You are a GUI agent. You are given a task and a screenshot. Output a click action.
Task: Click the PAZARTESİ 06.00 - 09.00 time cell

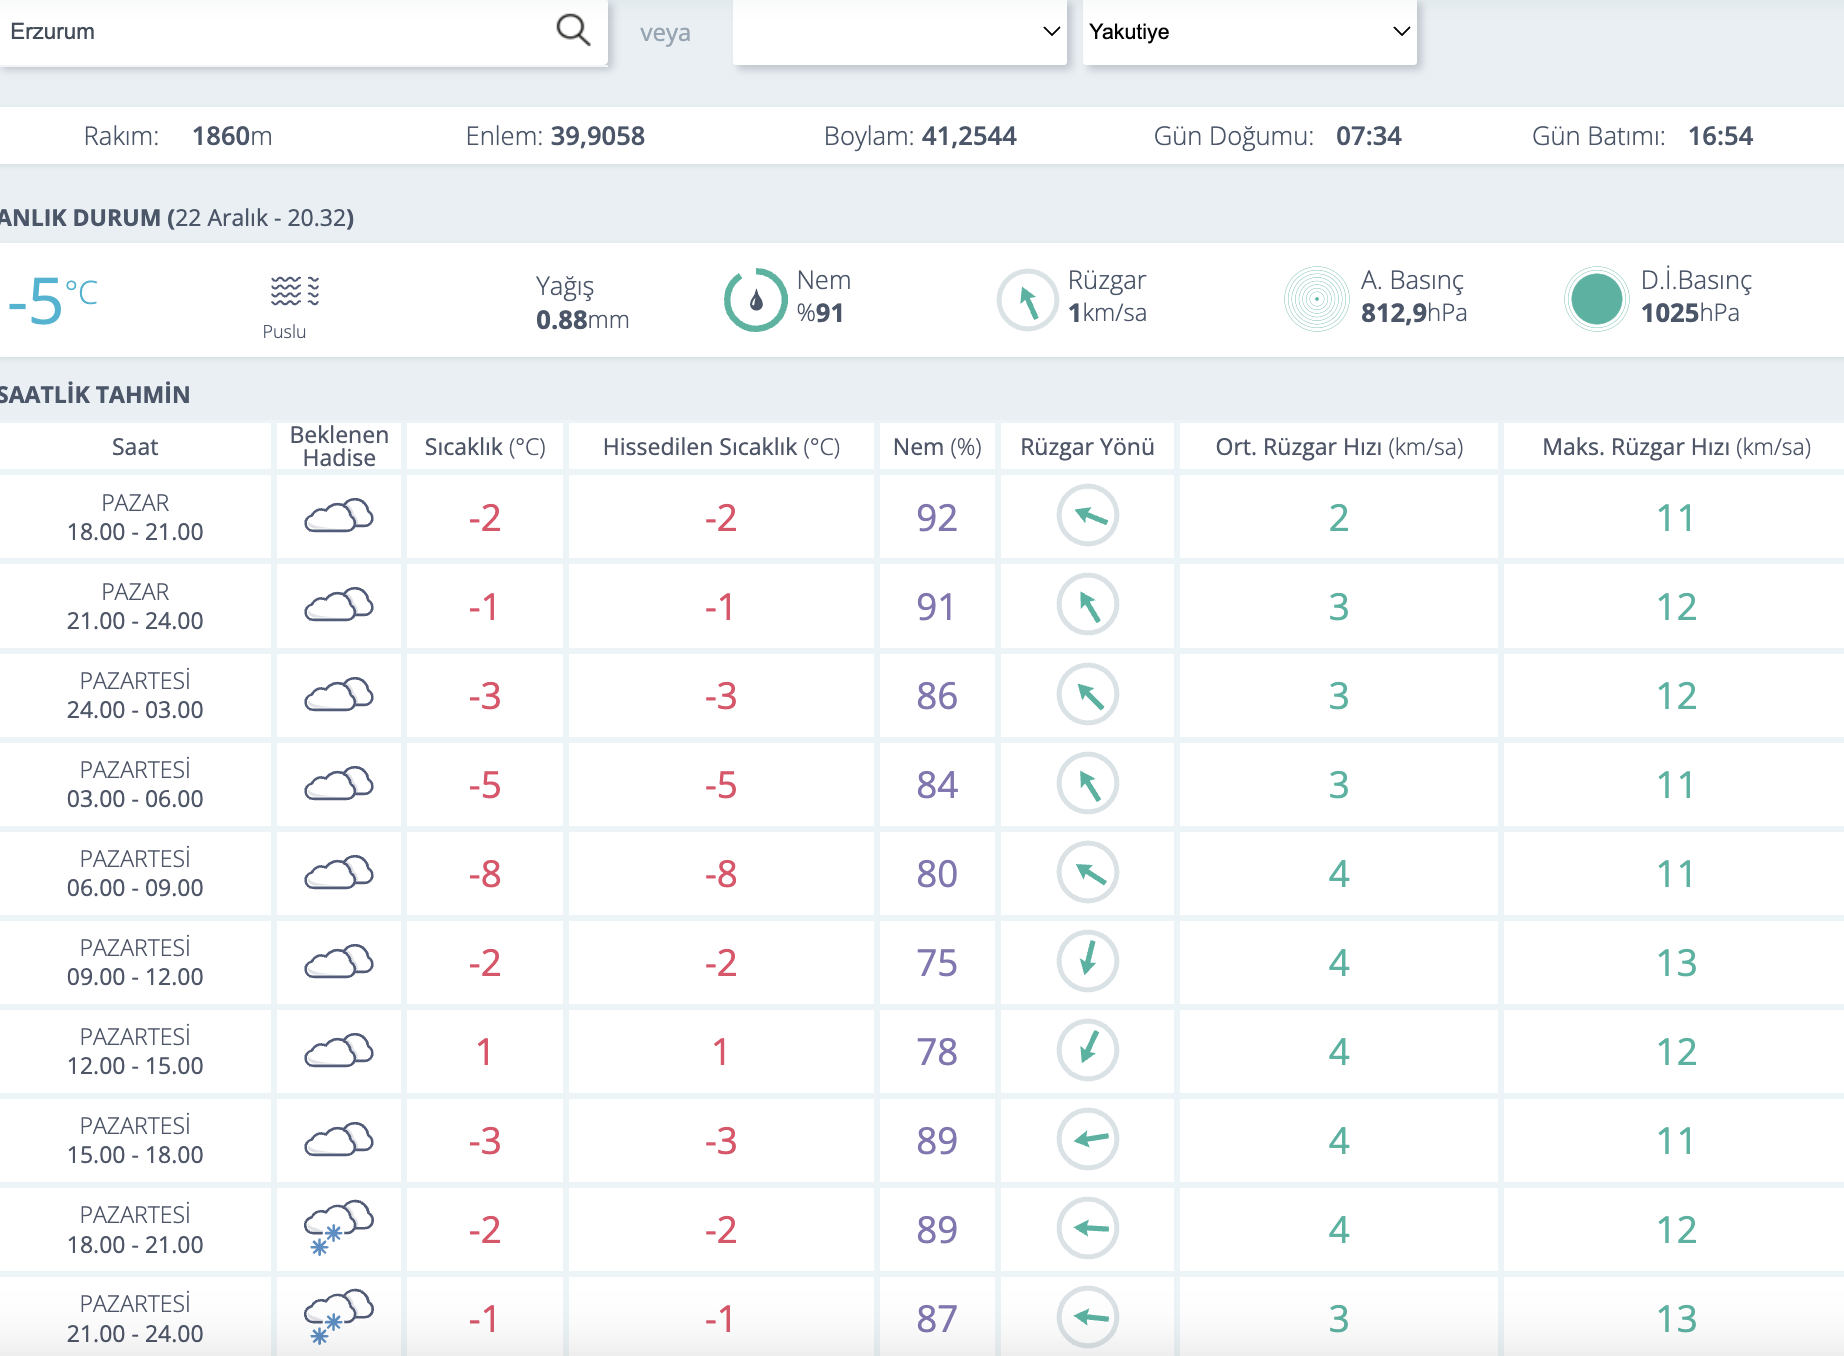135,873
